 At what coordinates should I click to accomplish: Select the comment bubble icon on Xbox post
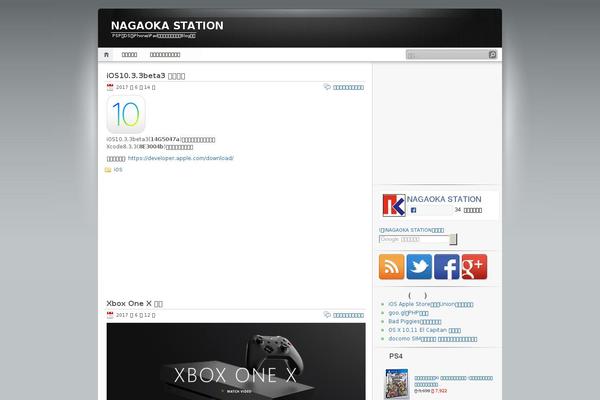(x=327, y=315)
